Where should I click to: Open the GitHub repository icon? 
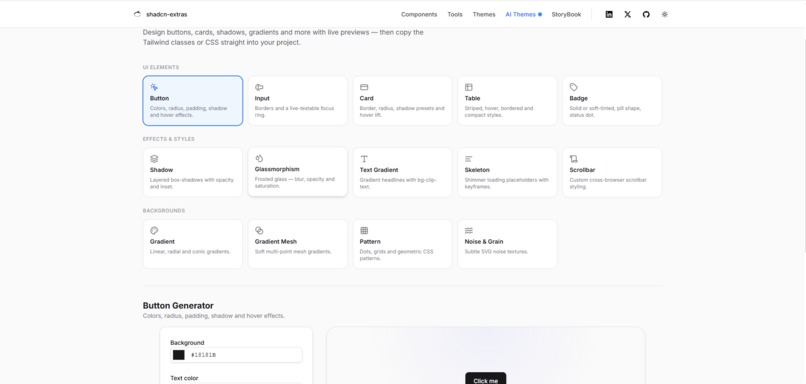click(x=646, y=14)
